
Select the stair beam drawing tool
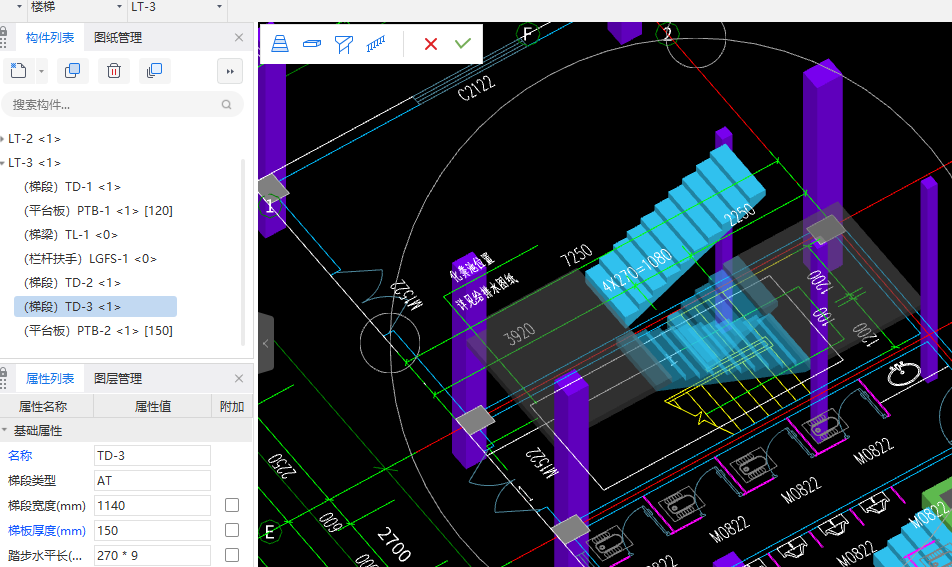(344, 44)
